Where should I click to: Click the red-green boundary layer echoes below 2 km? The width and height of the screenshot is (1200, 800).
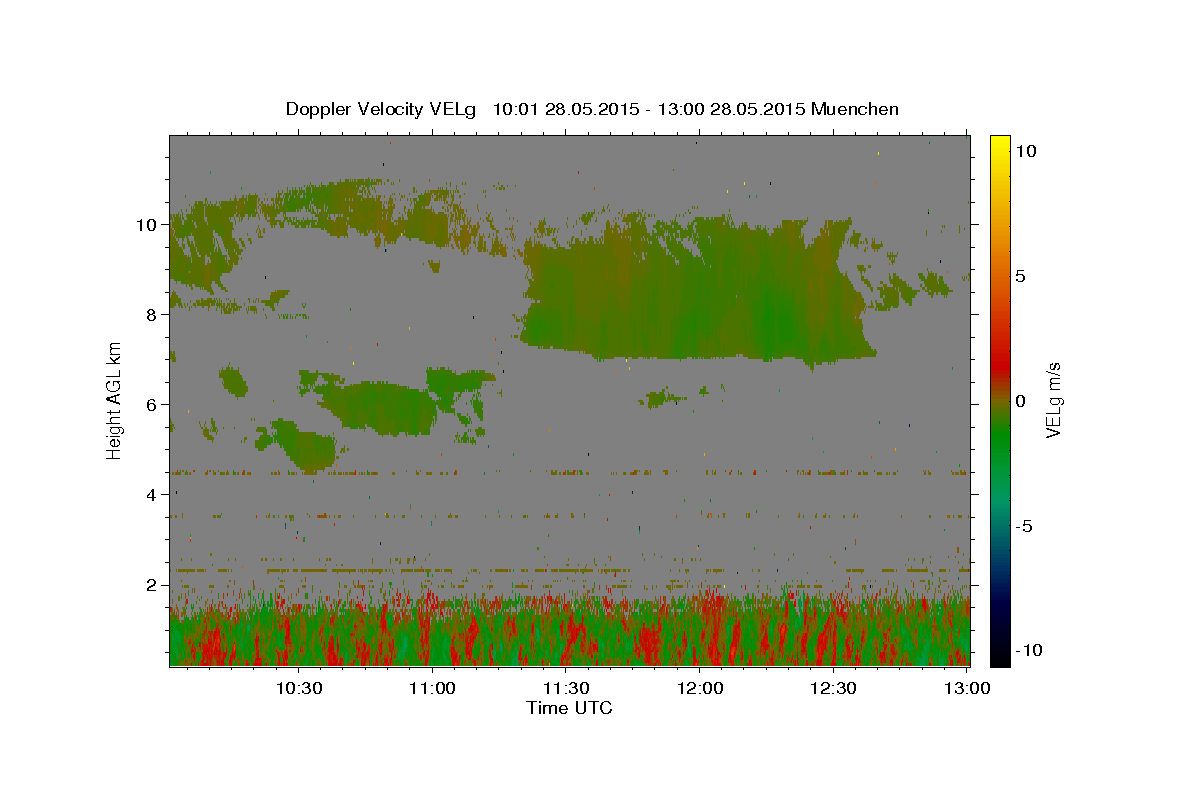(x=569, y=630)
